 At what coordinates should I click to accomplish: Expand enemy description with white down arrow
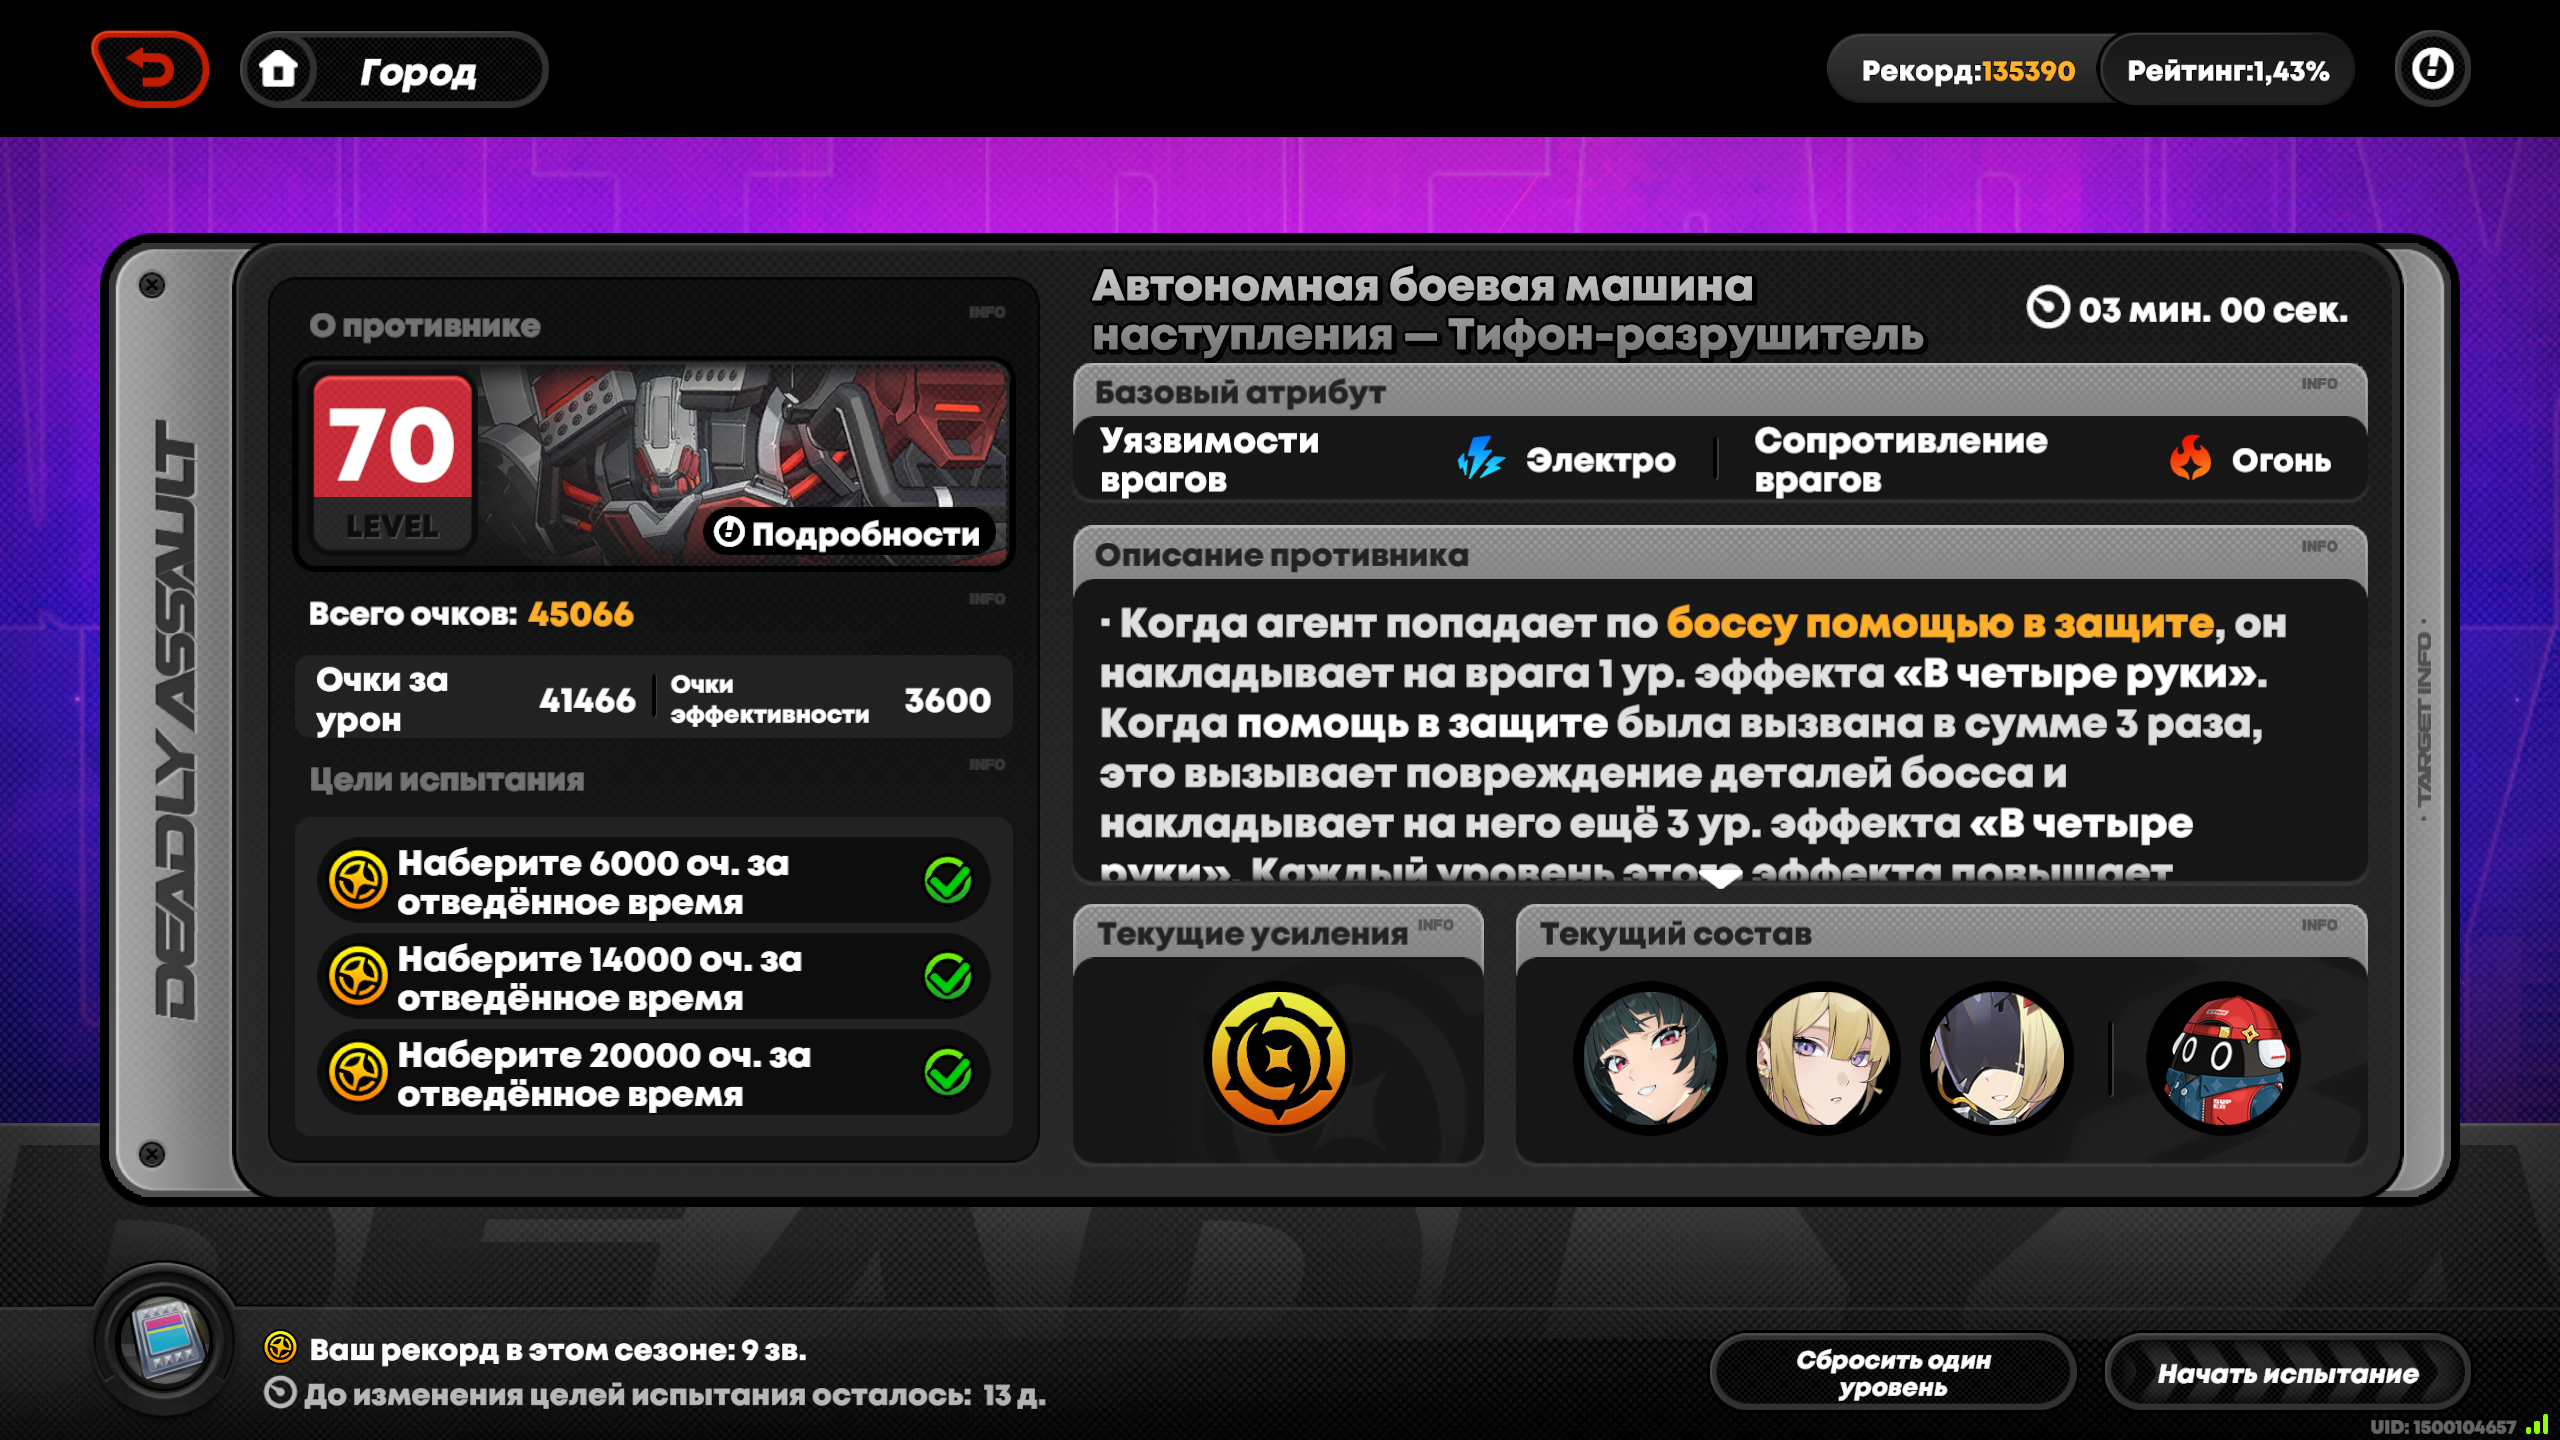1720,879
